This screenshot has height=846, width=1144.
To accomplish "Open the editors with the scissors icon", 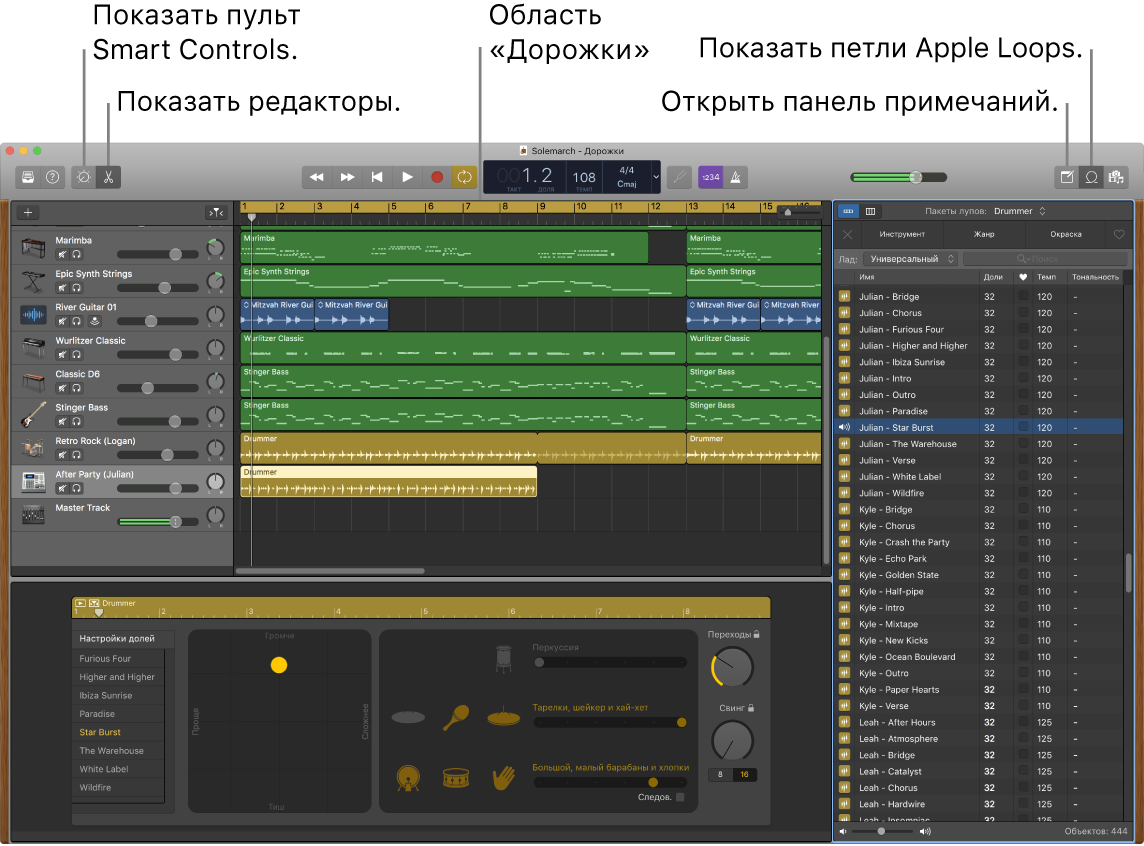I will coord(108,177).
